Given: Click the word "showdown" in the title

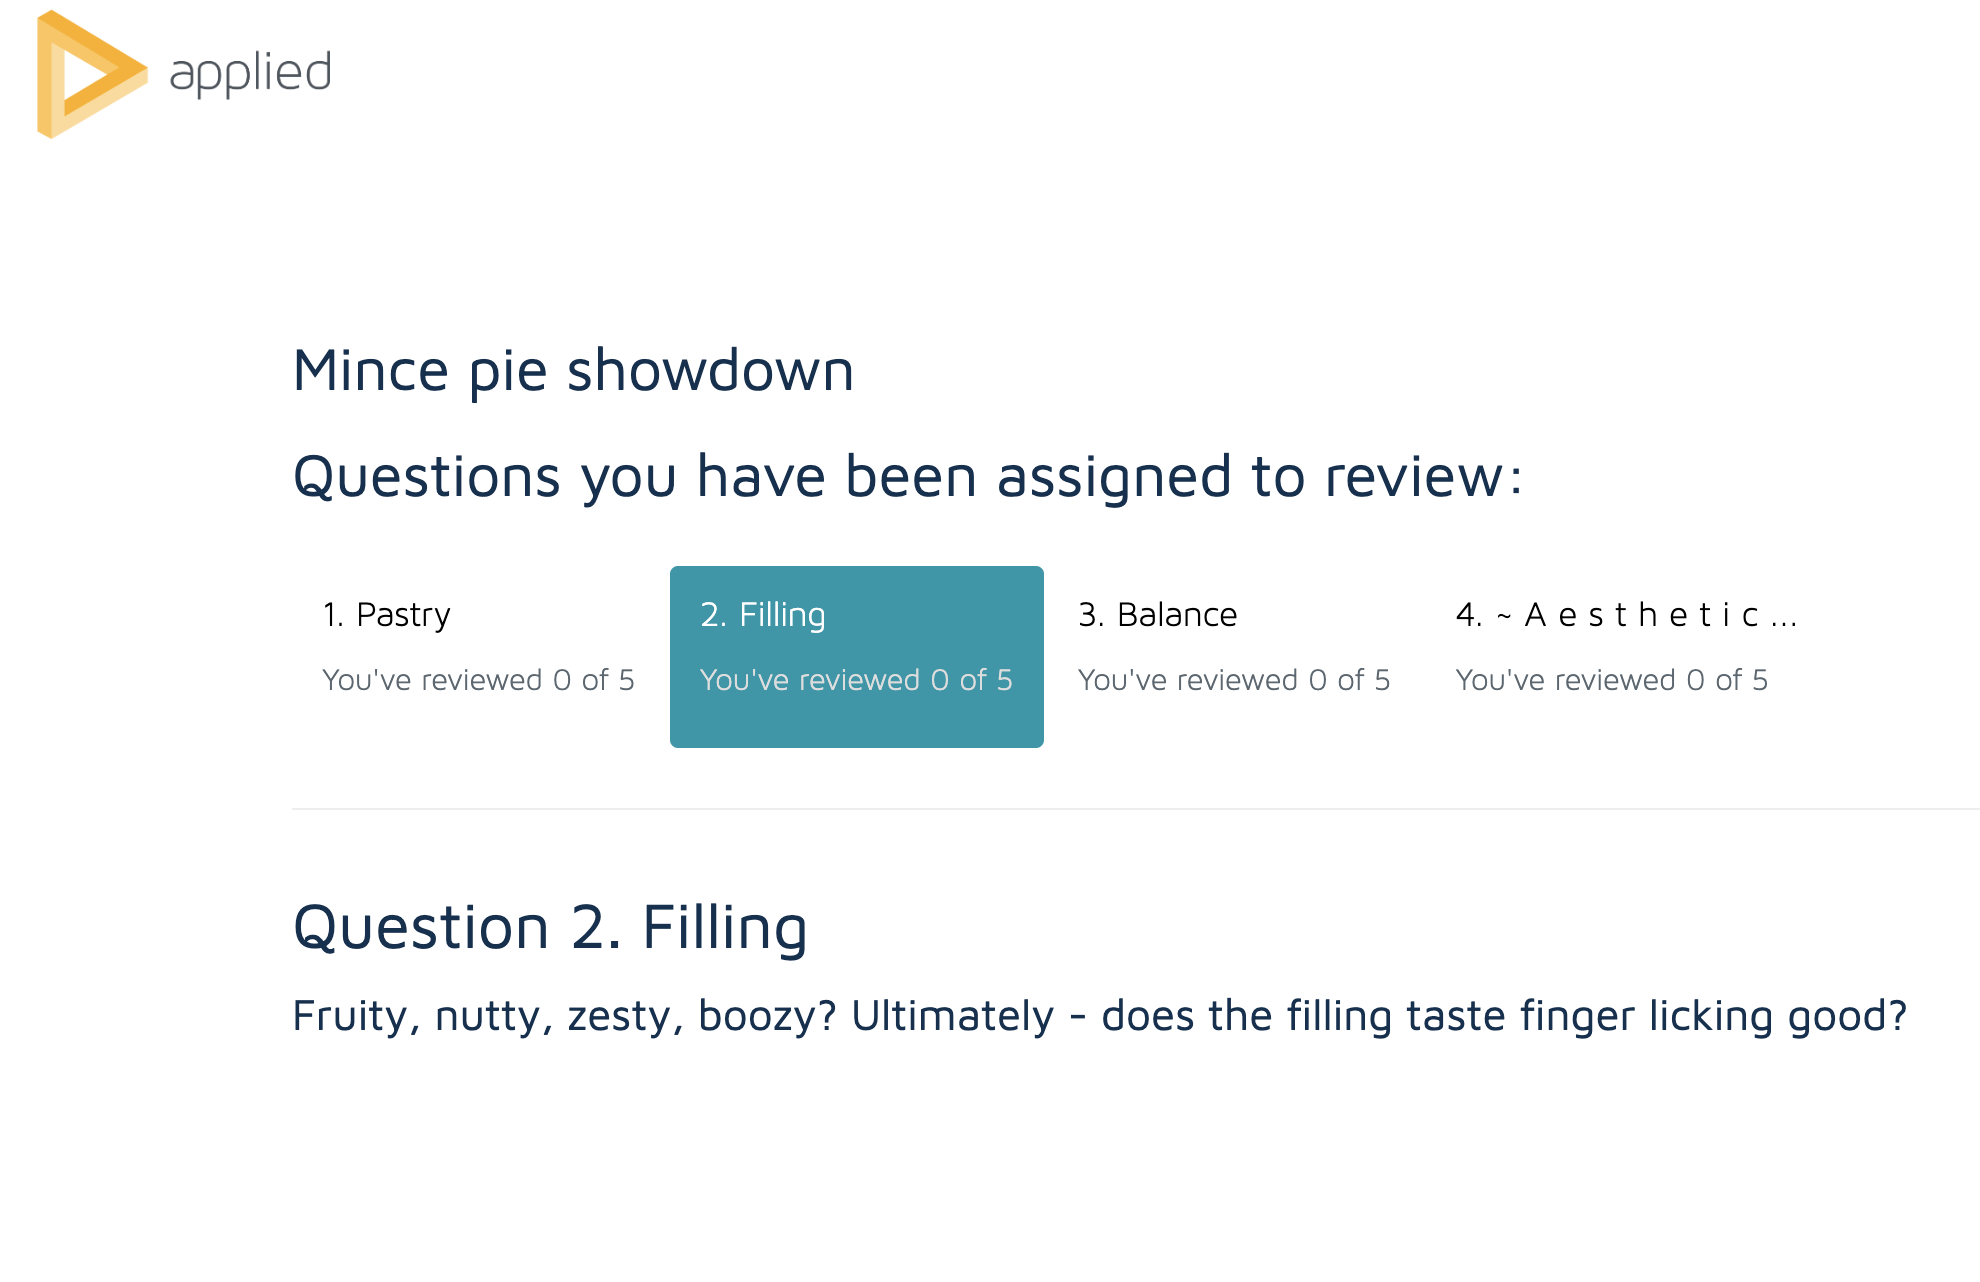Looking at the screenshot, I should (x=710, y=370).
